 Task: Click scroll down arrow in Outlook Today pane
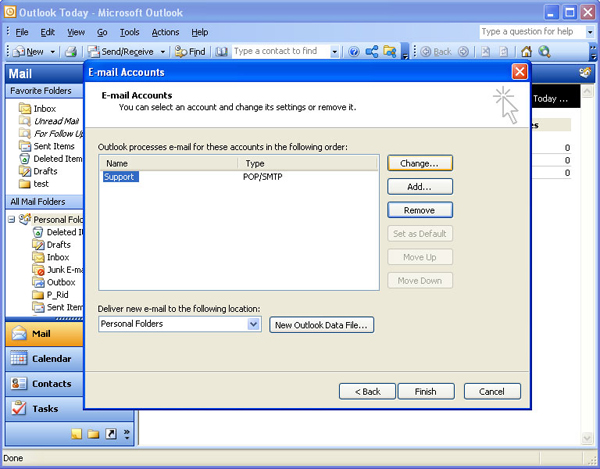587,438
